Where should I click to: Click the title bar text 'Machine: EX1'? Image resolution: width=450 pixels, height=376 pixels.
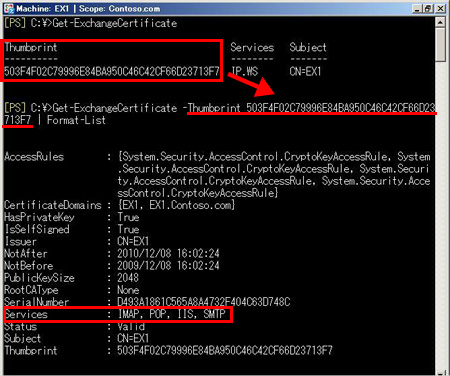(42, 9)
